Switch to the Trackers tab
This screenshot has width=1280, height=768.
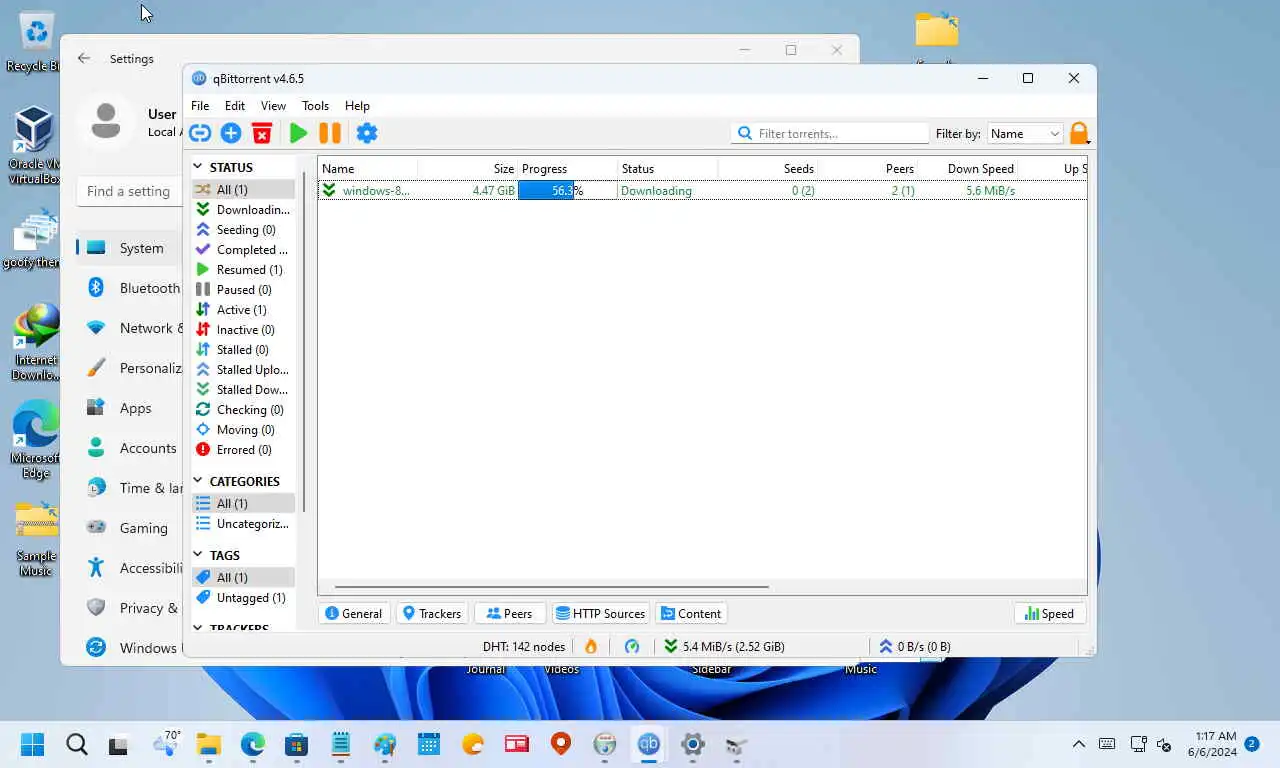point(431,613)
